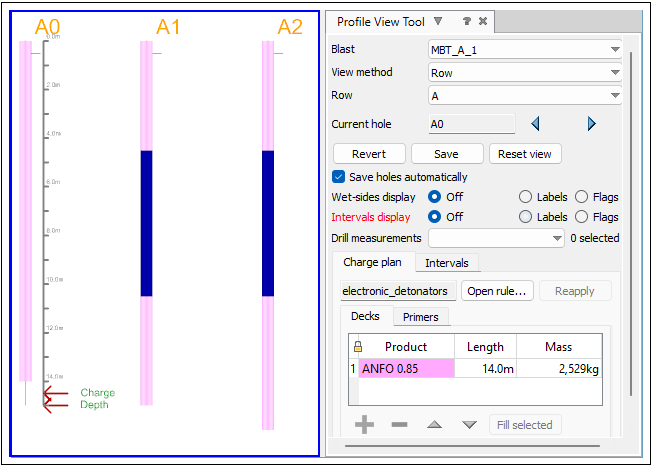The width and height of the screenshot is (652, 467).
Task: Move the deck up with the up triangle
Action: [x=435, y=425]
